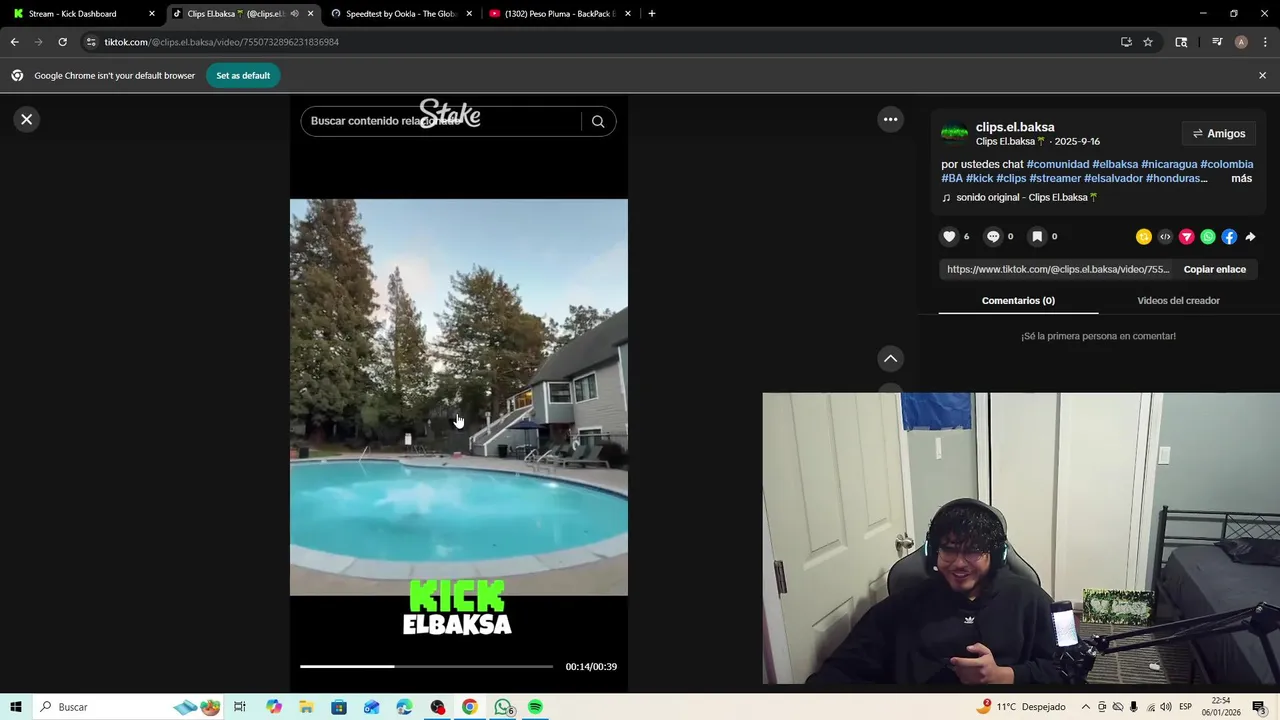Switch to Peso Pluma YouTube tab
The image size is (1280, 720).
click(x=560, y=14)
